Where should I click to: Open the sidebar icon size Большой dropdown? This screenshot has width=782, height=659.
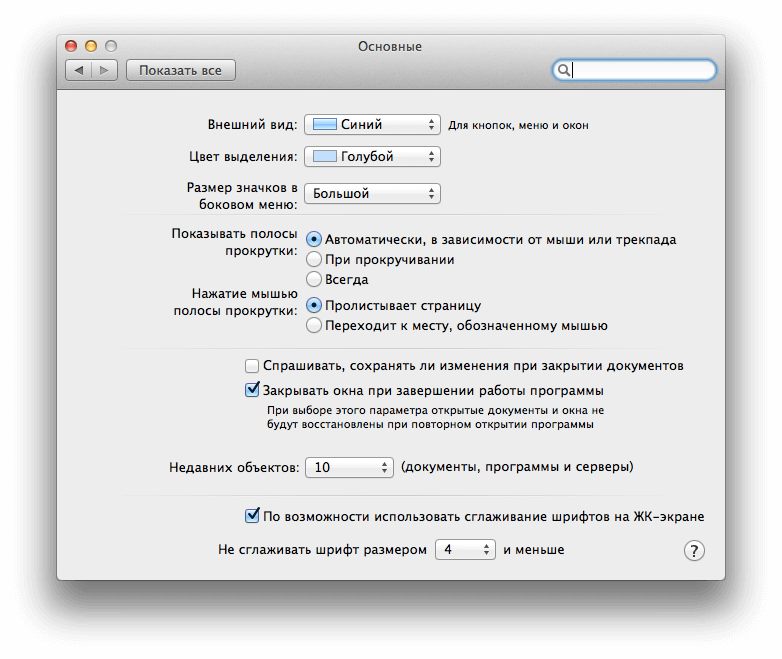pyautogui.click(x=372, y=194)
